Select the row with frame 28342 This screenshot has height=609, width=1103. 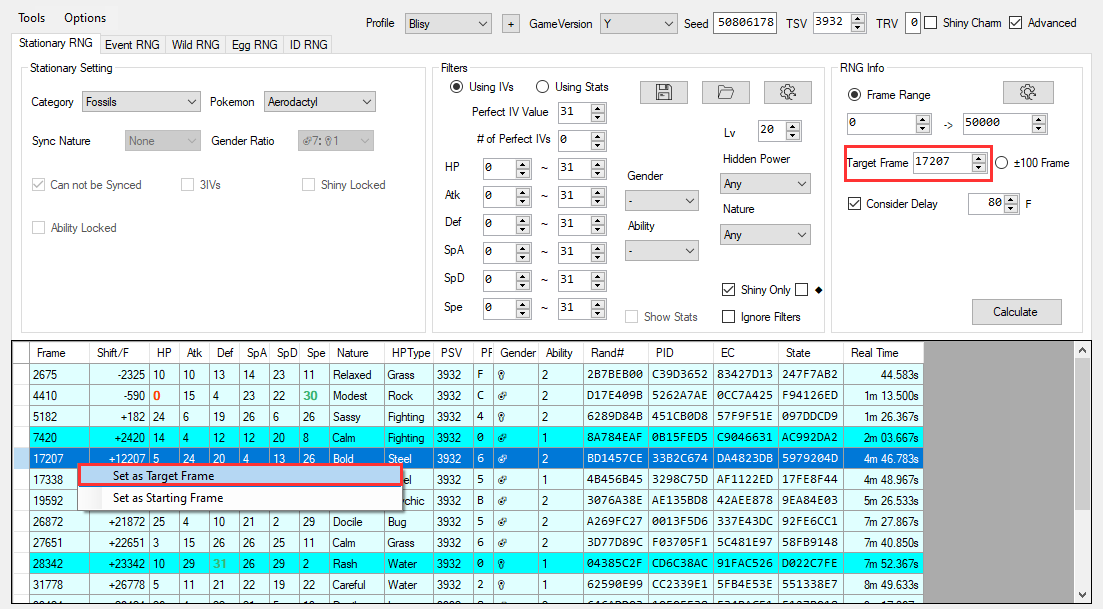(x=468, y=564)
